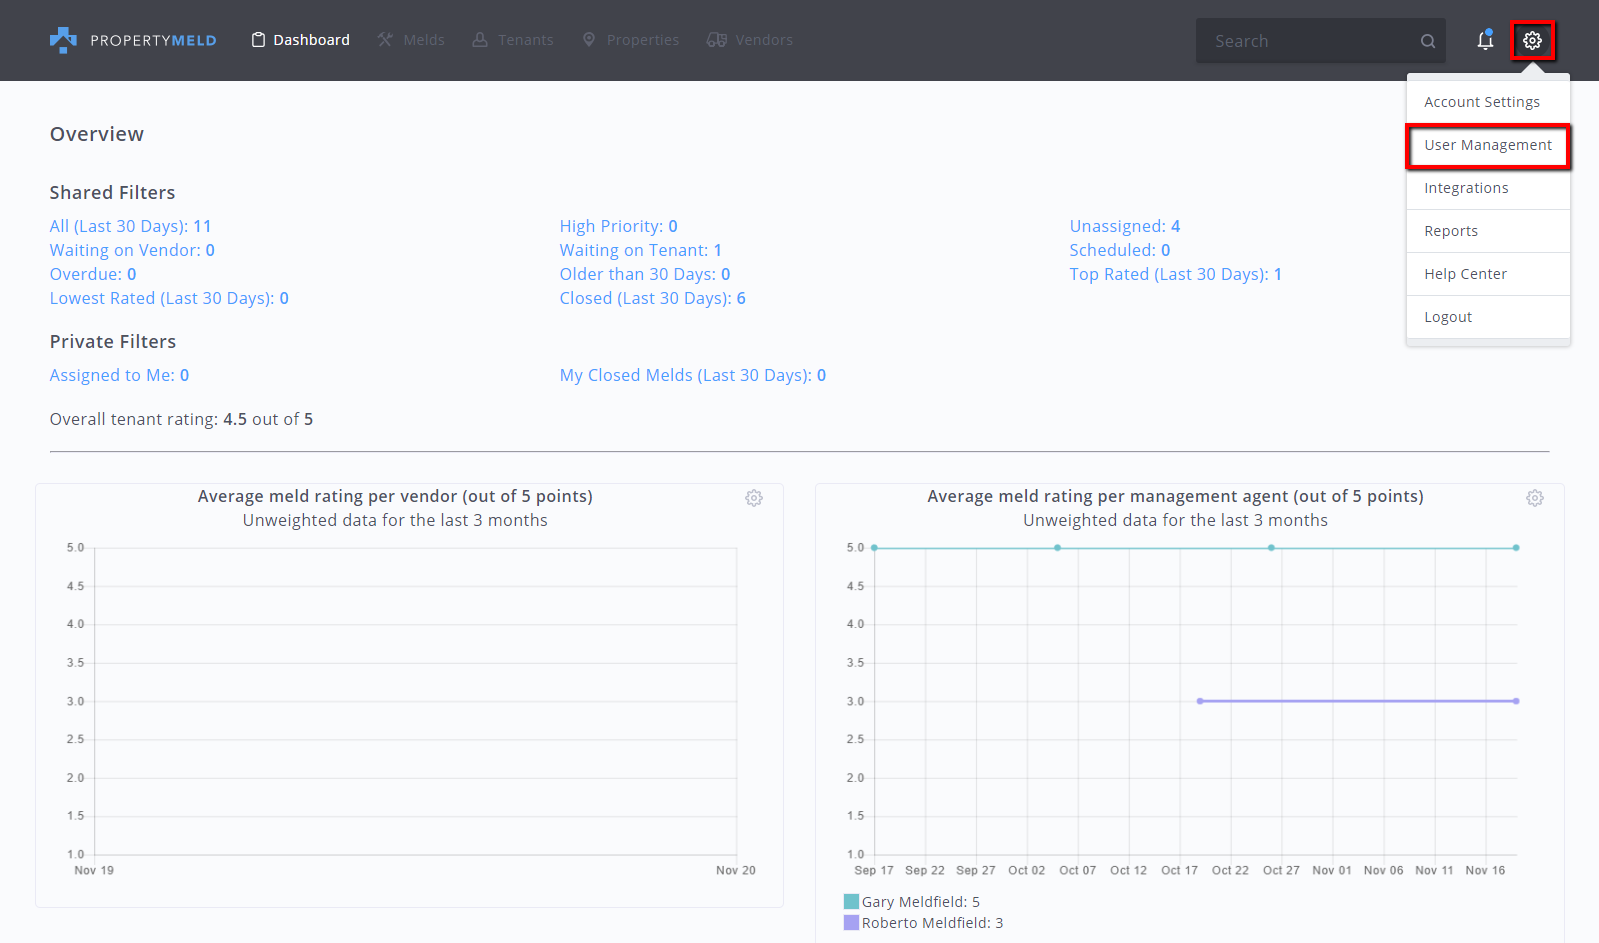Click the Roberto Meldfield purple legend swatch
Viewport: 1599px width, 943px height.
[851, 923]
